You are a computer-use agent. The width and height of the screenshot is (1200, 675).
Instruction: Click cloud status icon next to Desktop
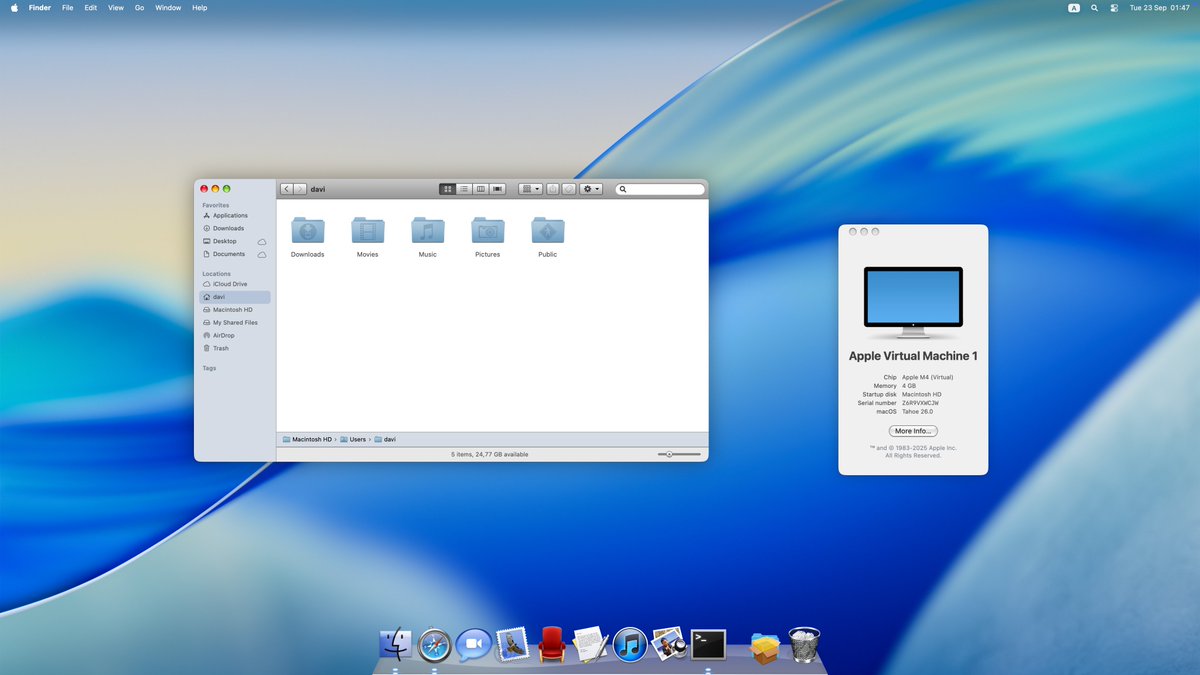click(x=262, y=242)
